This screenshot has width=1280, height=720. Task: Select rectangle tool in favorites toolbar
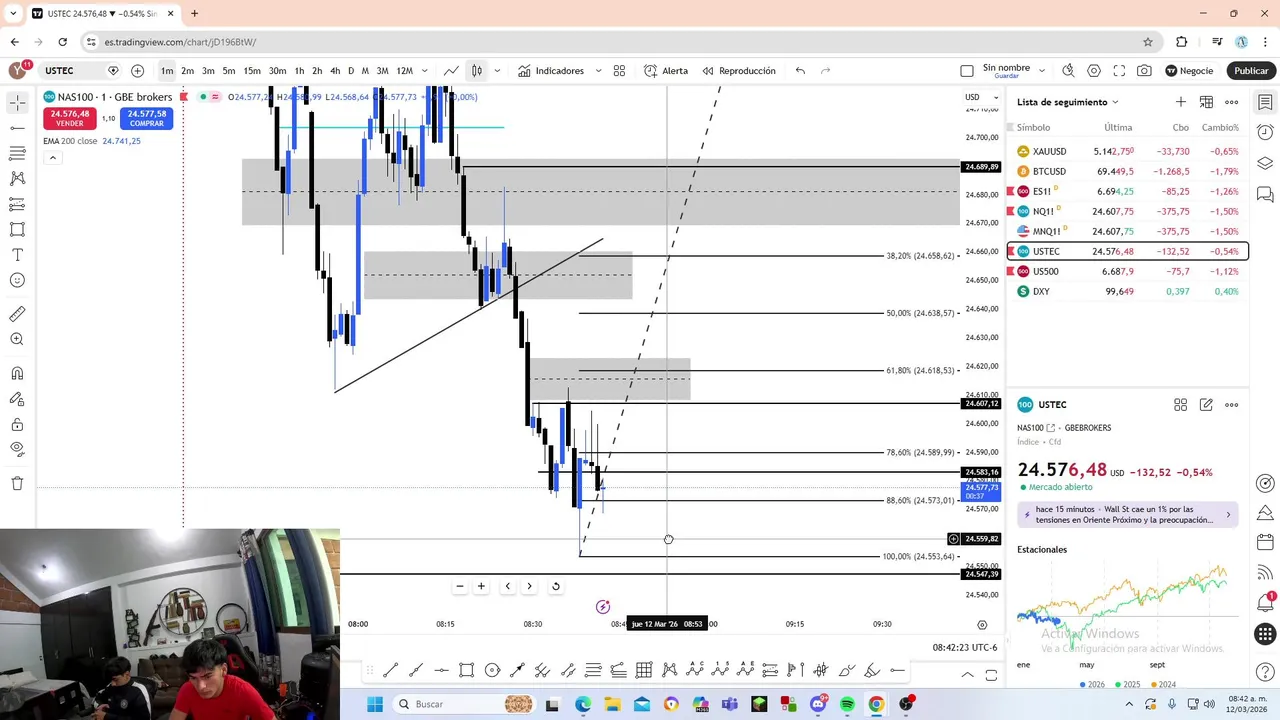(466, 670)
